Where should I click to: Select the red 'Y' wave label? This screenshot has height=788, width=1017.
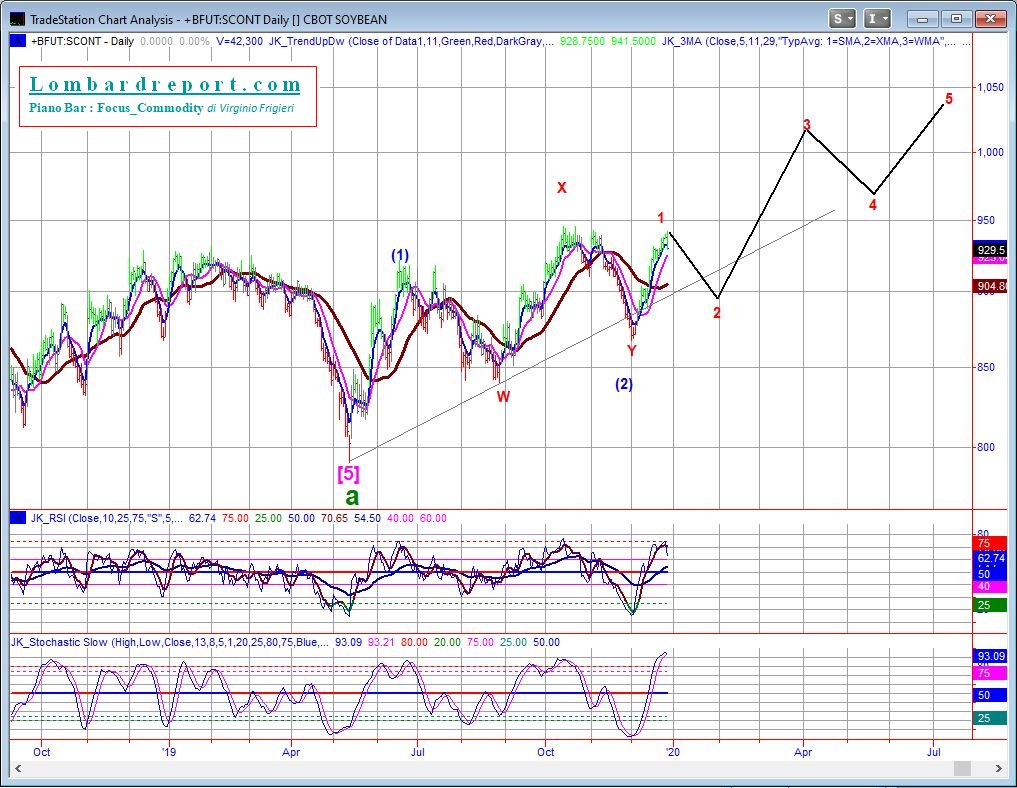click(x=632, y=351)
